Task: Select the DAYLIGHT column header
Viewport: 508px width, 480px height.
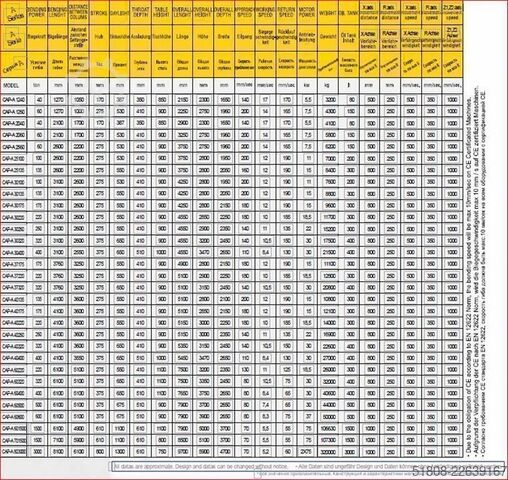Action: tap(120, 12)
